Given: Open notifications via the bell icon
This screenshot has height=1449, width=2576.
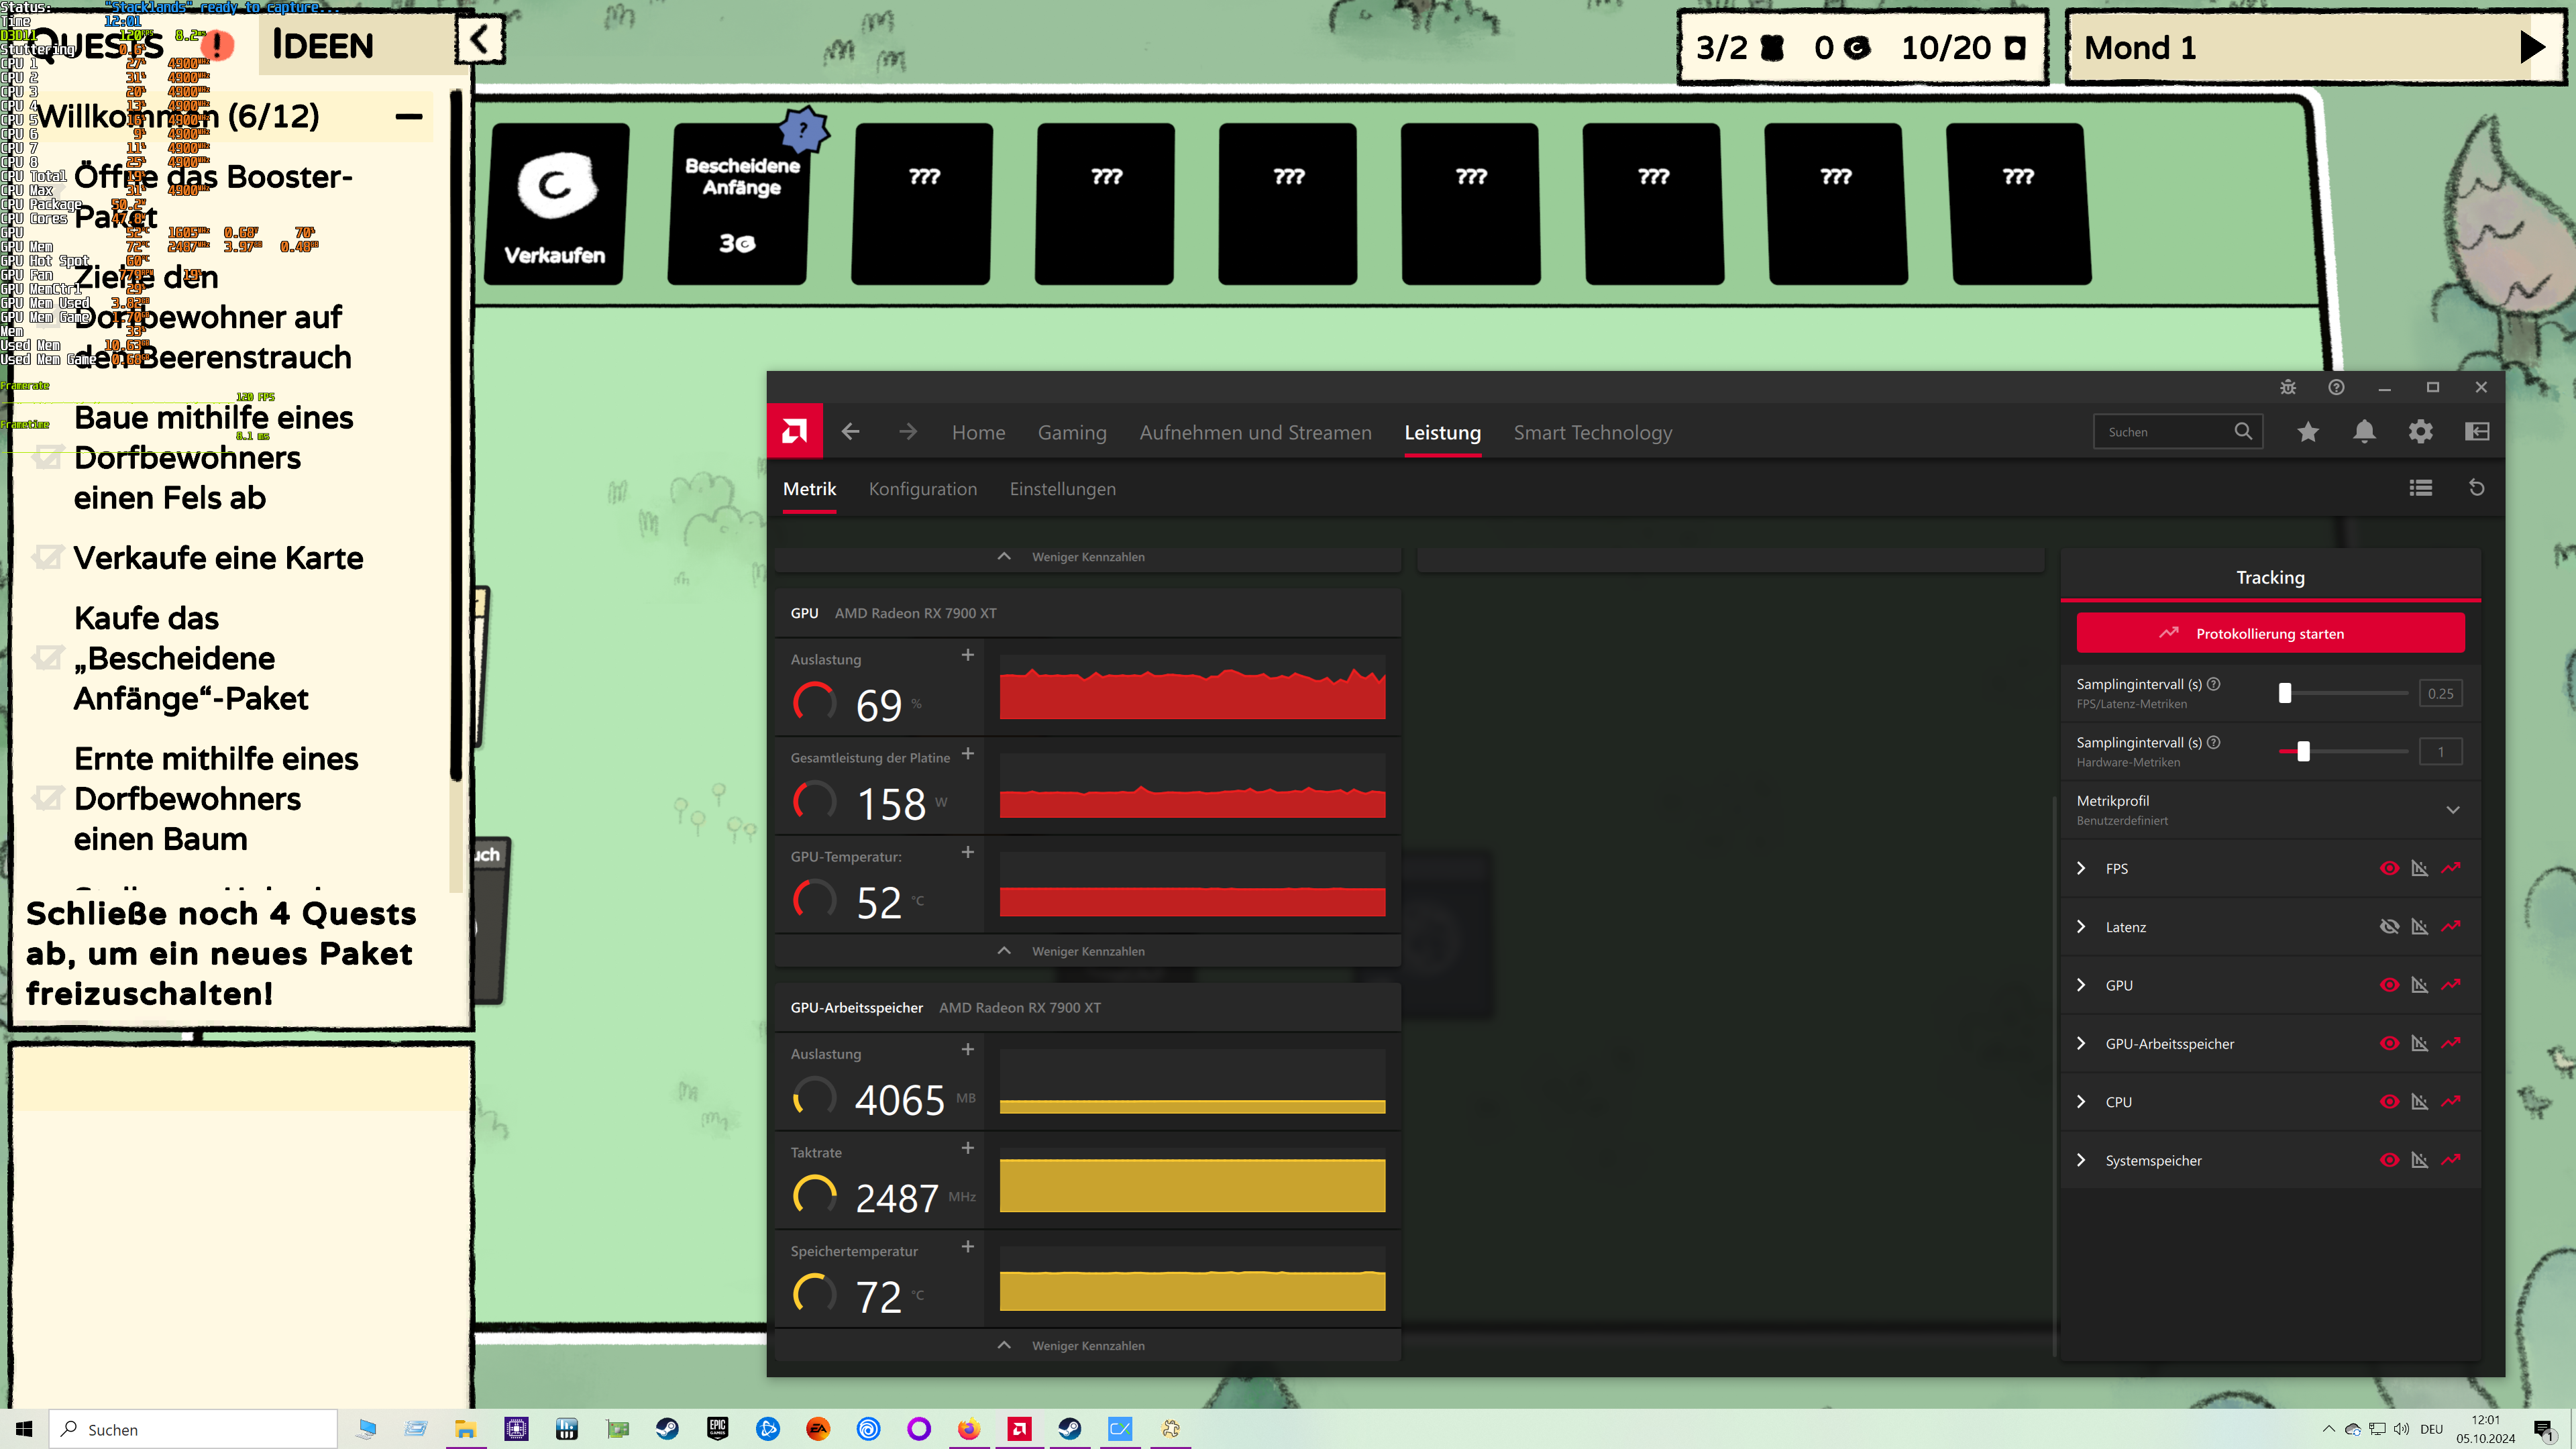Looking at the screenshot, I should point(2364,431).
